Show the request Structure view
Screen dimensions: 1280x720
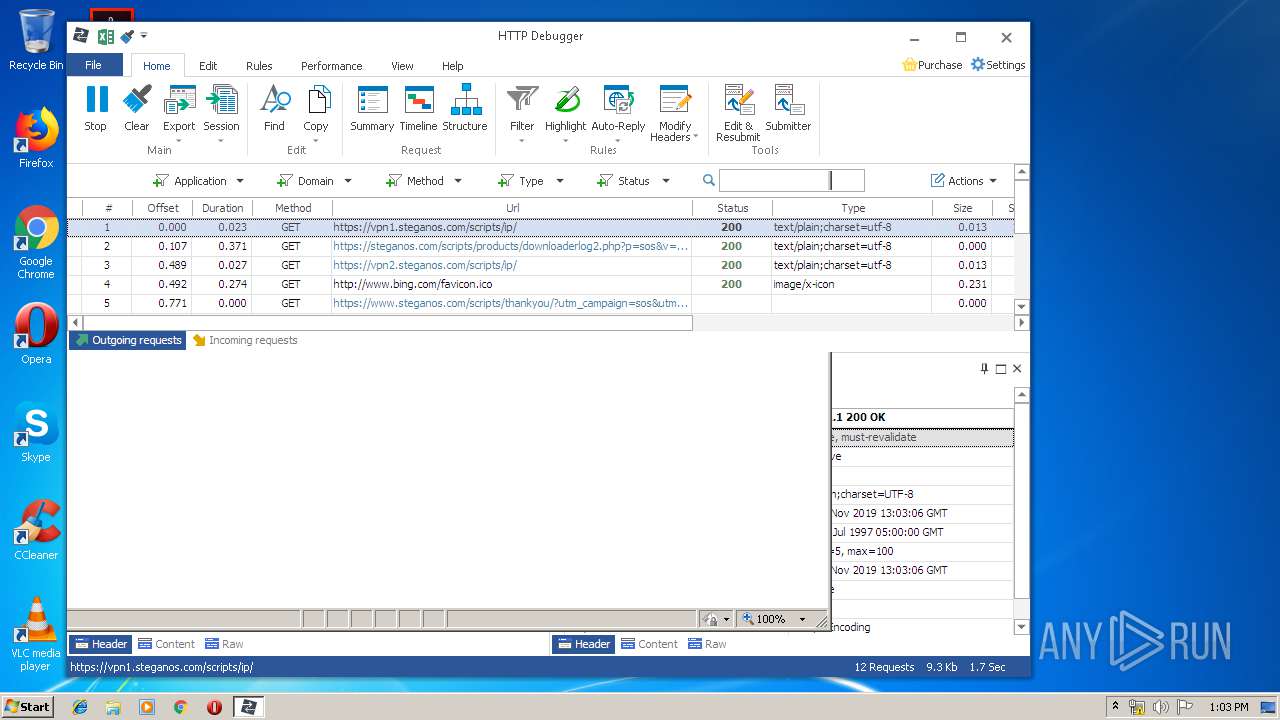point(465,108)
